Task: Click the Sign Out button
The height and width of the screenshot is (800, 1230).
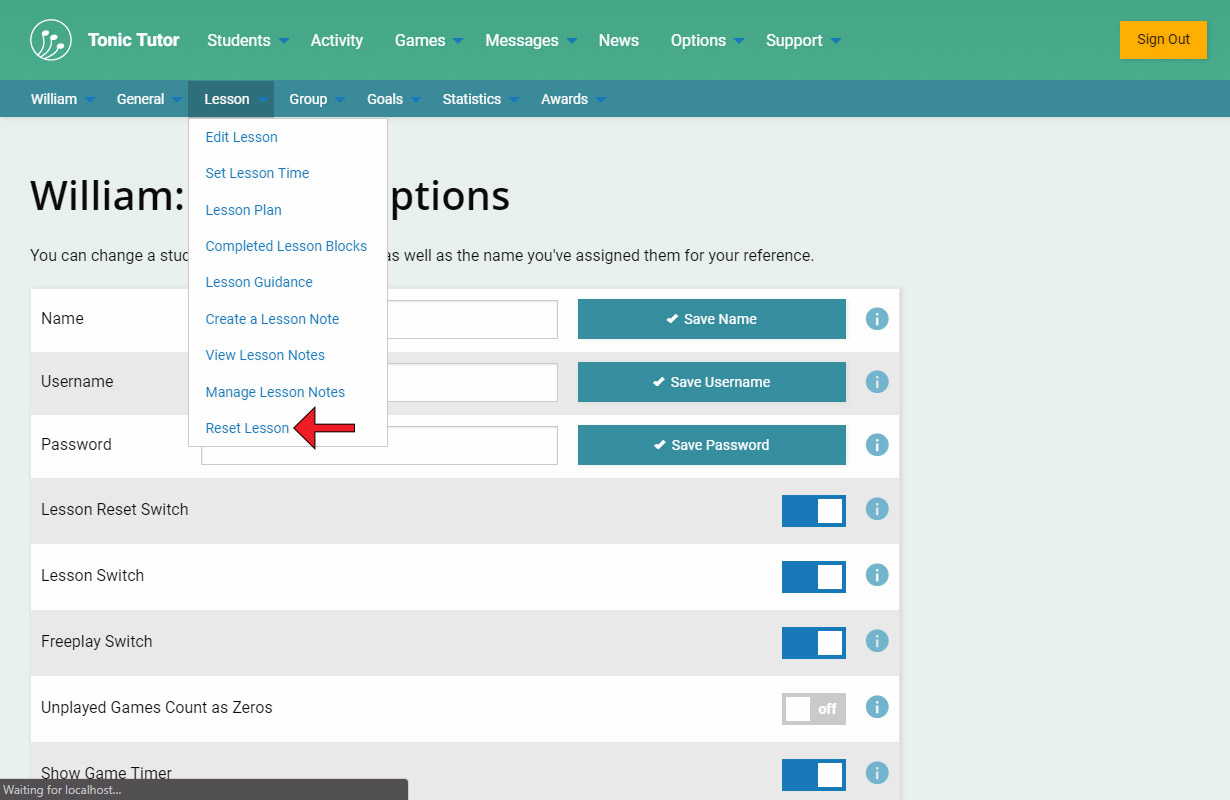Action: [1163, 40]
